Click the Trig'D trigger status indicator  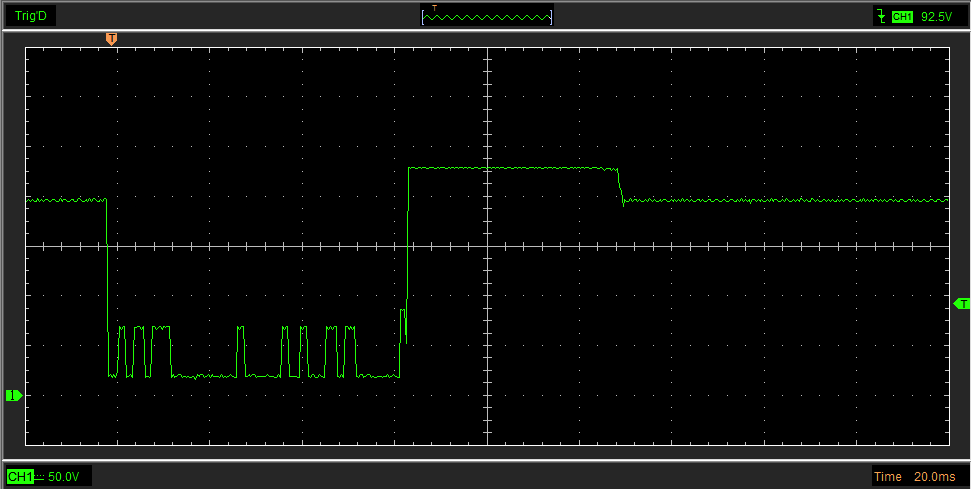click(31, 16)
